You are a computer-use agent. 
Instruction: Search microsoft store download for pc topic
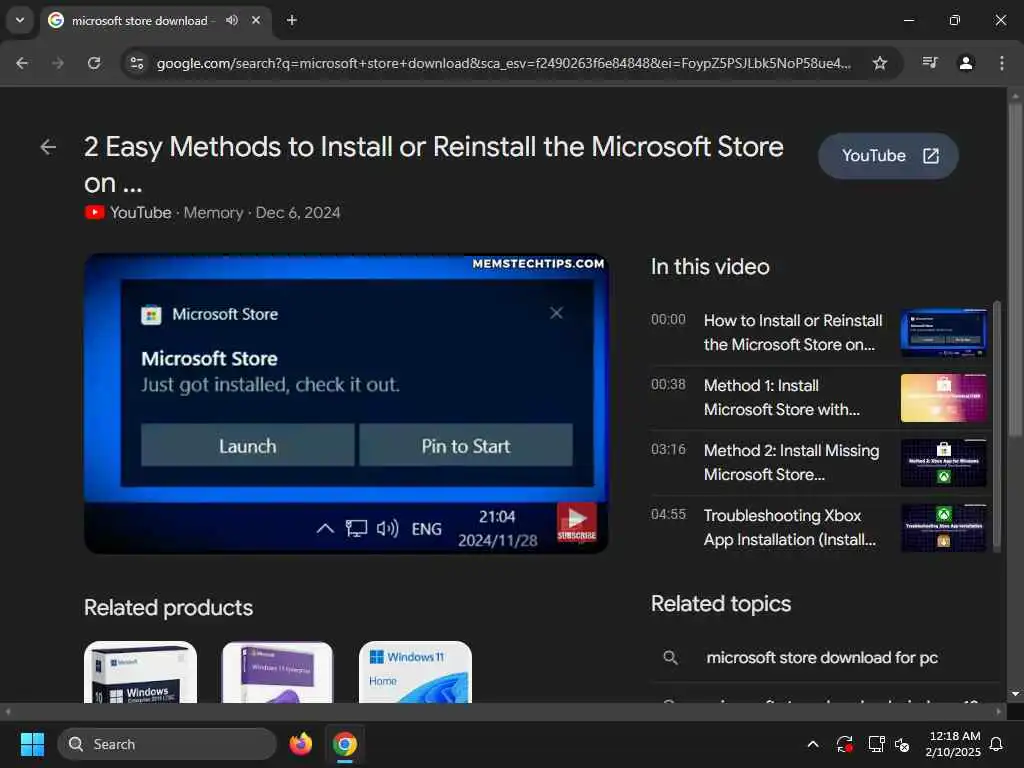coord(822,658)
